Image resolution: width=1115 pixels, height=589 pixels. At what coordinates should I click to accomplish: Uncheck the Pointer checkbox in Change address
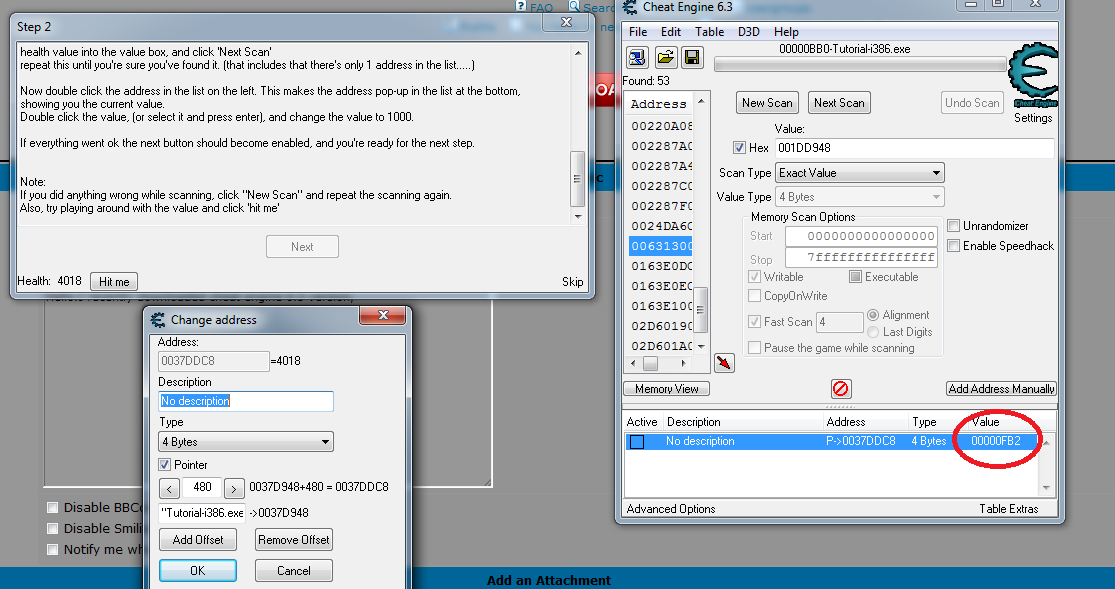click(164, 465)
